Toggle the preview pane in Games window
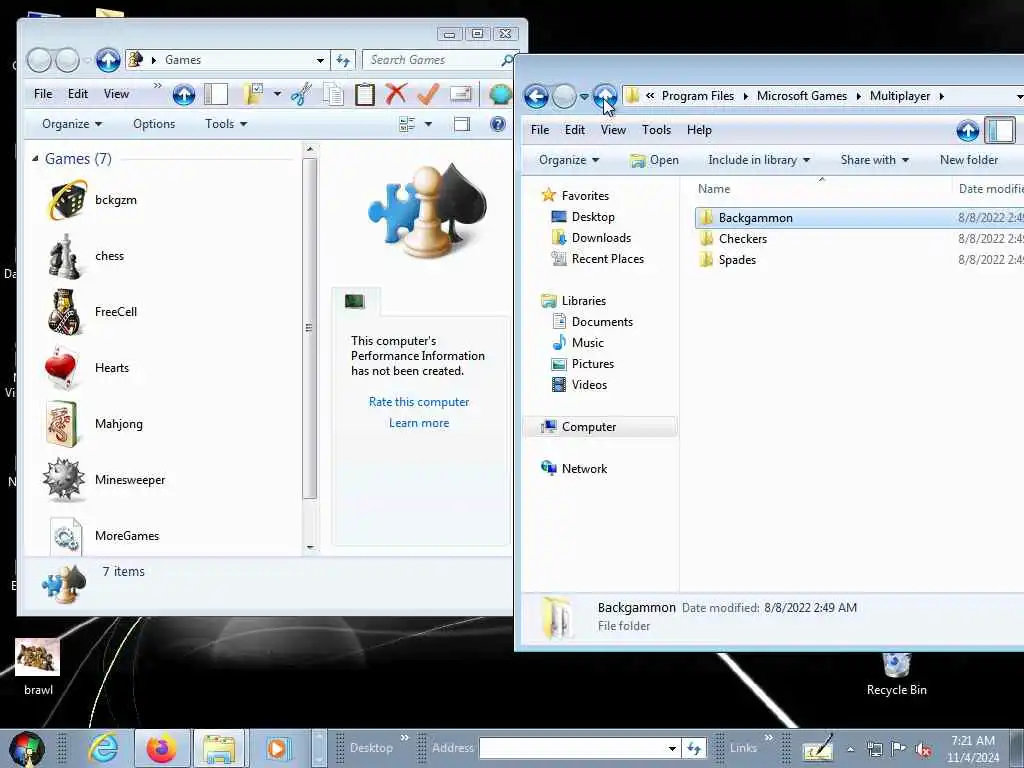The width and height of the screenshot is (1024, 768). [462, 124]
